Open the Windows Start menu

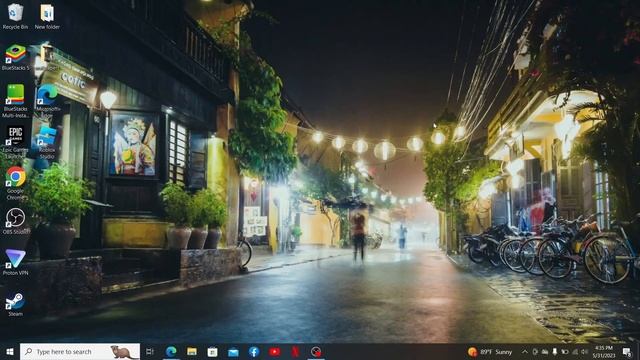pos(10,351)
